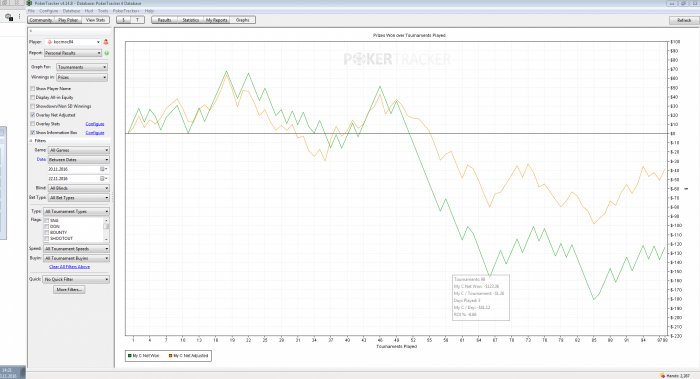Open the Graph For dropdown
The height and width of the screenshot is (379, 700).
pyautogui.click(x=82, y=67)
